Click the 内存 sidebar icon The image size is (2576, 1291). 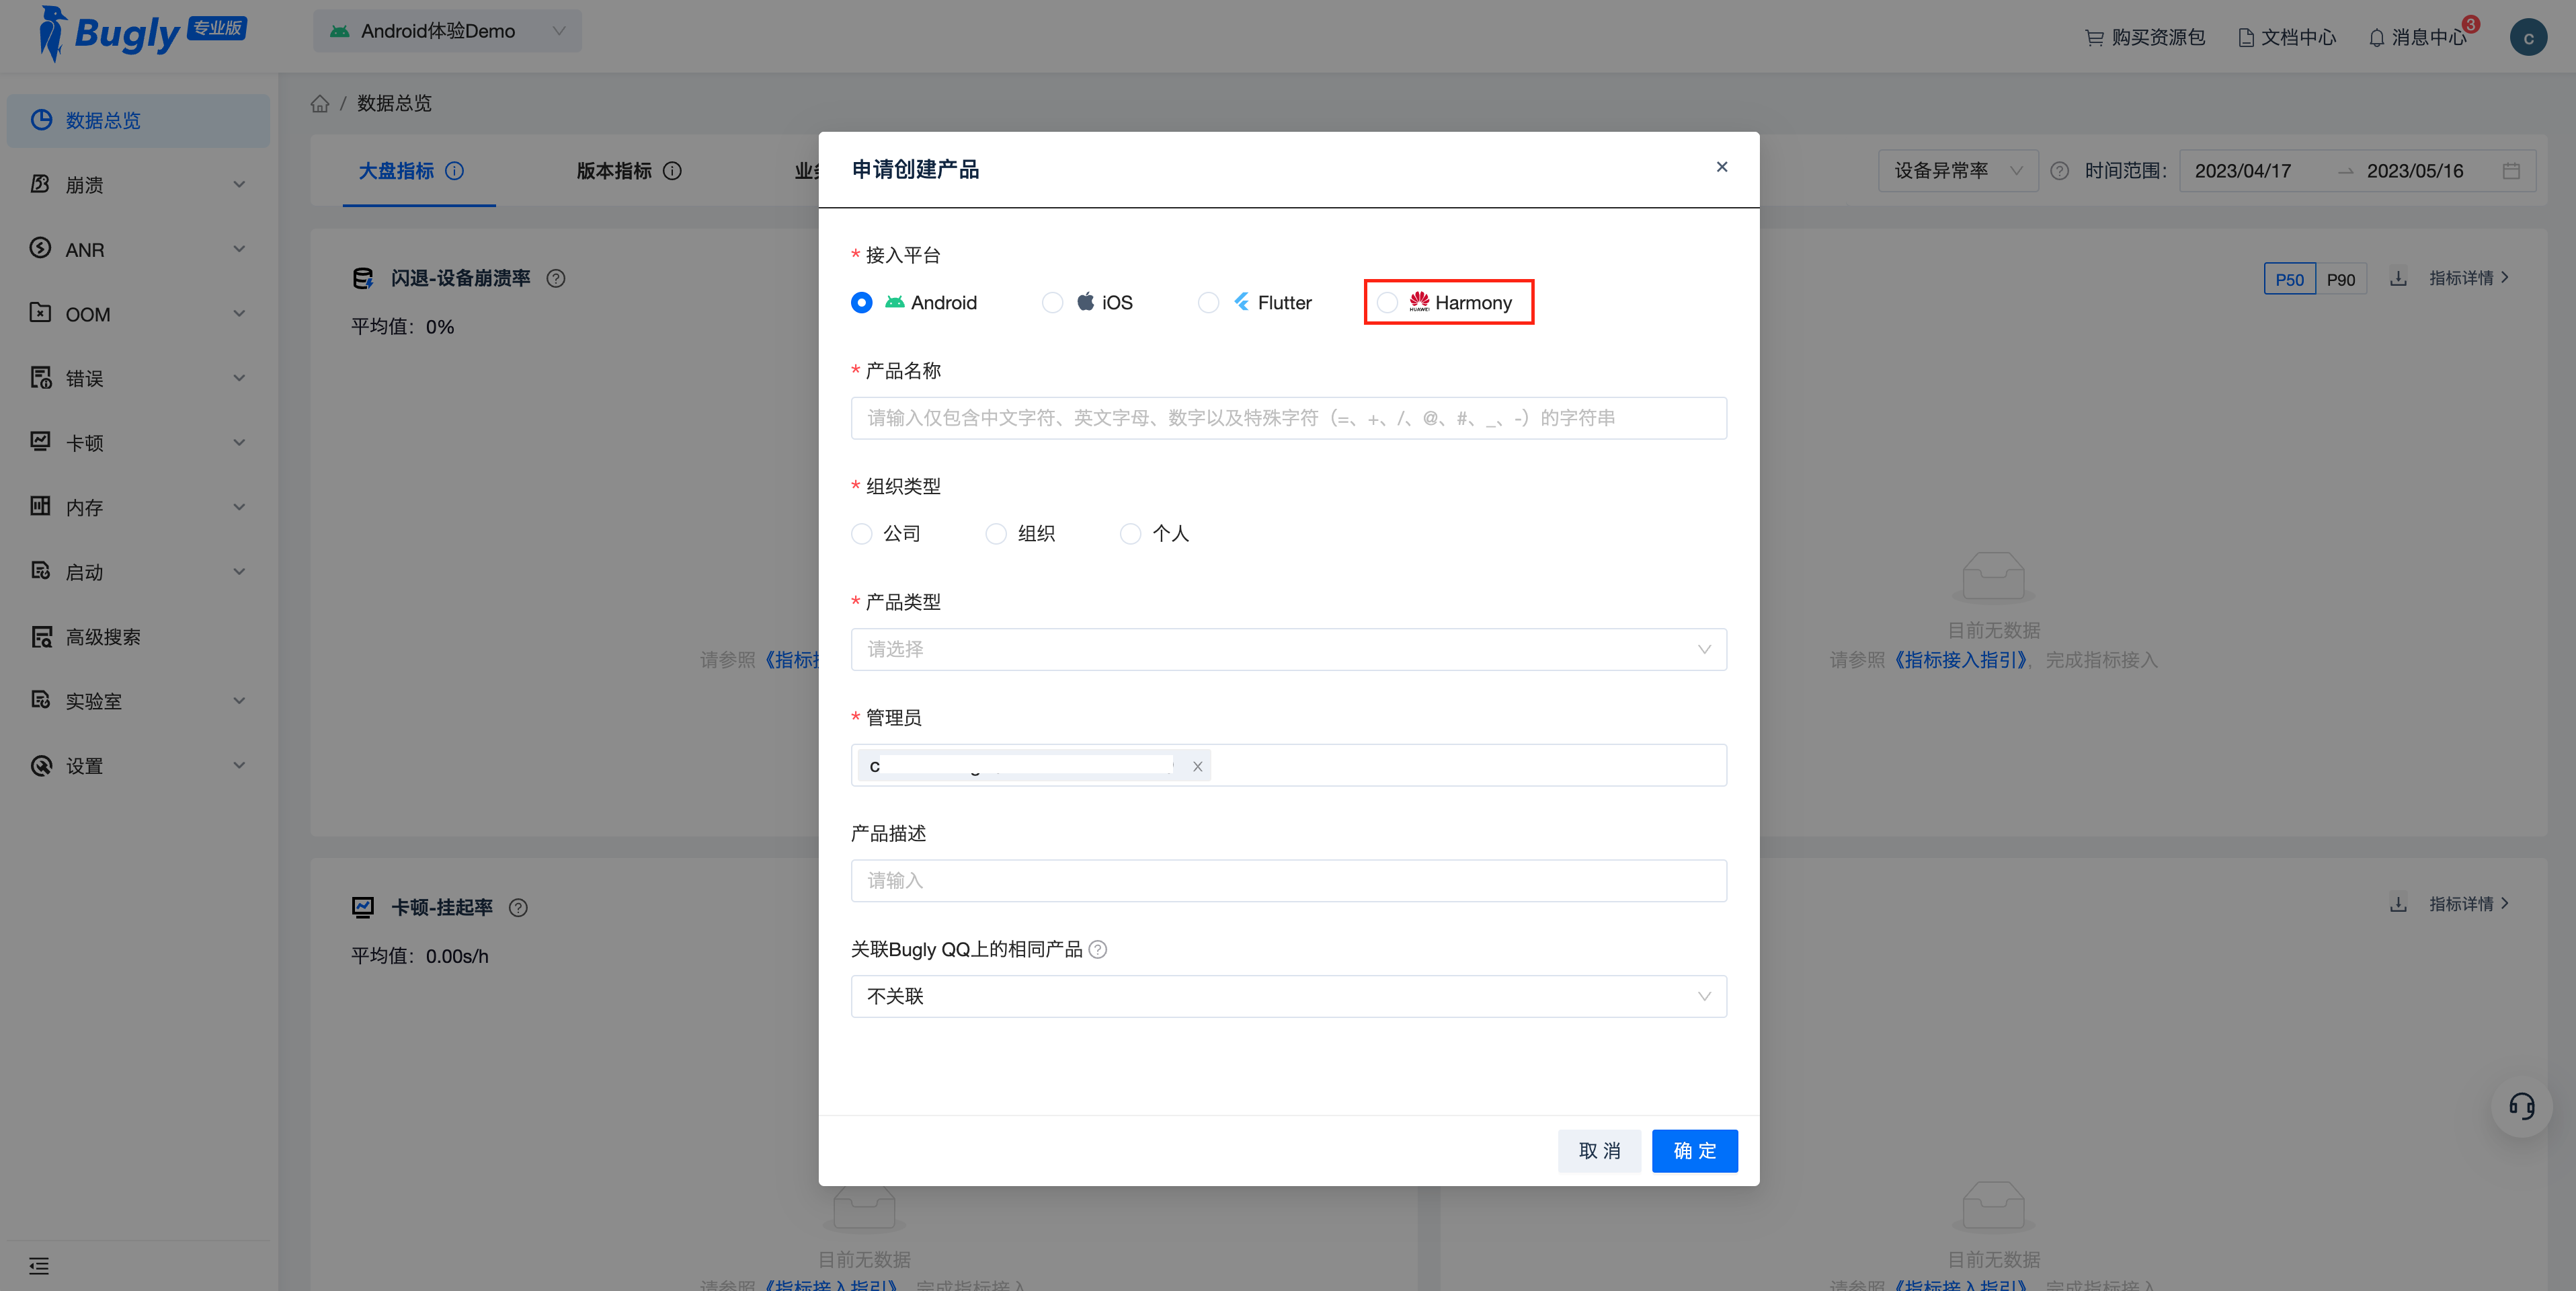point(40,506)
